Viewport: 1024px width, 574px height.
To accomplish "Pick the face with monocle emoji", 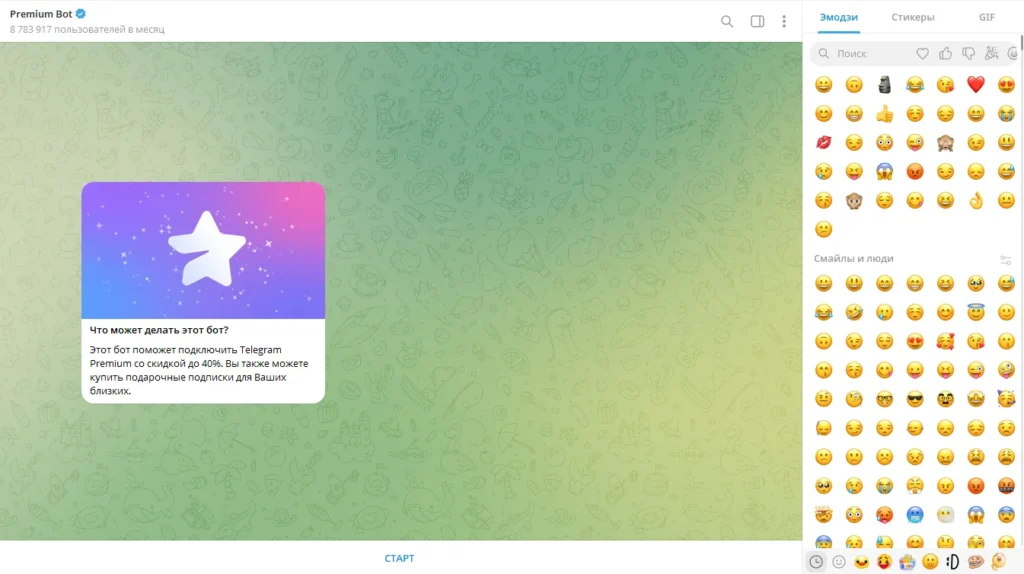I will point(854,399).
